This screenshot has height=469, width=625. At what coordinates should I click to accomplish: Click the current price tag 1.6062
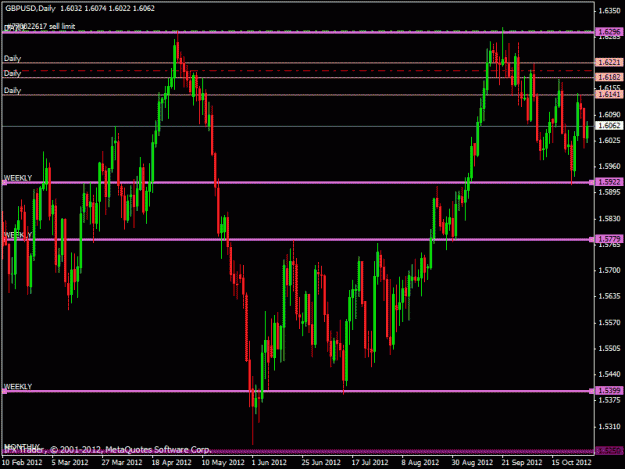pyautogui.click(x=609, y=126)
